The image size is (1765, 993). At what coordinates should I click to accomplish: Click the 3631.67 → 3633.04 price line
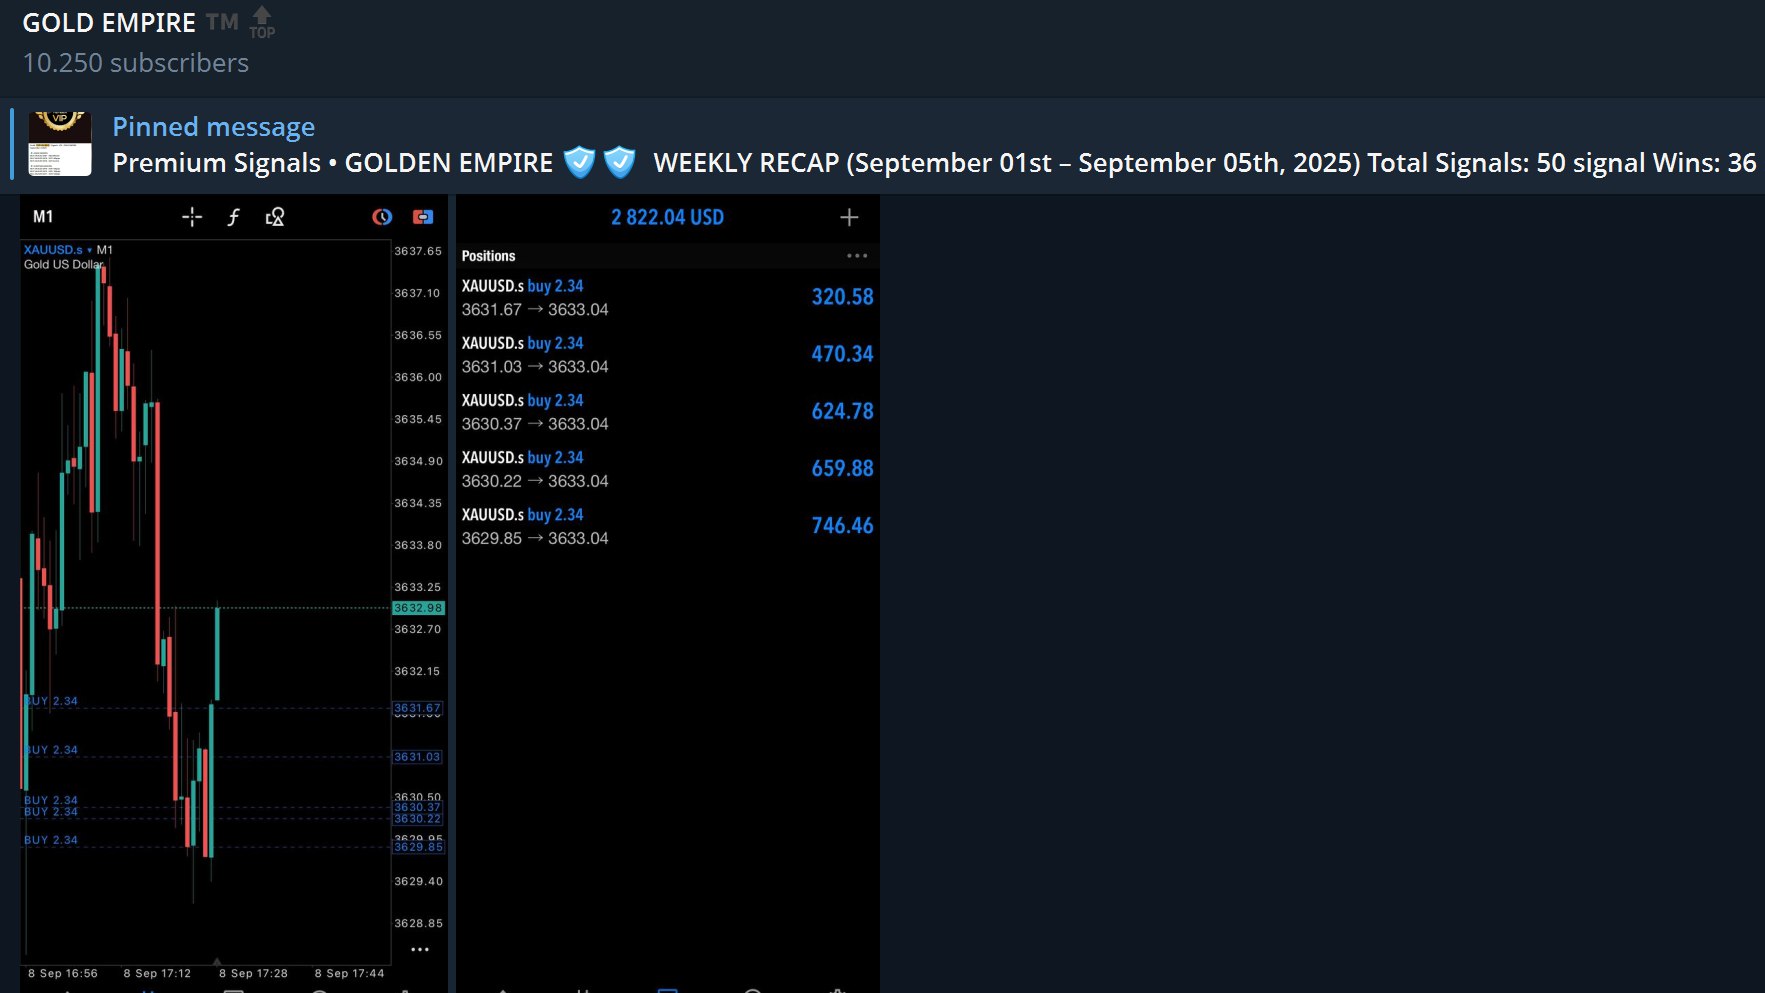(535, 310)
